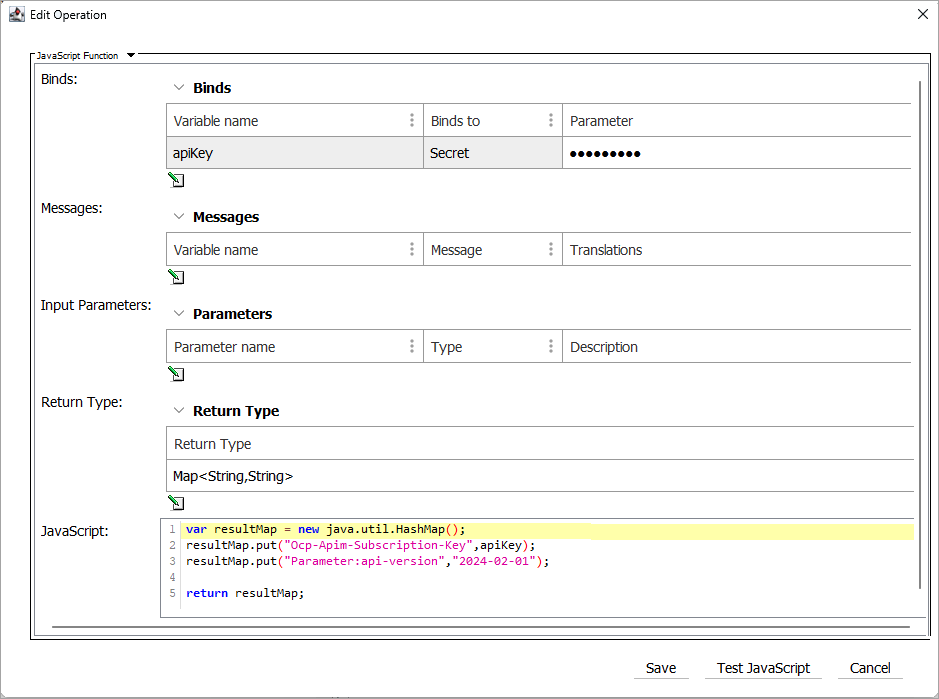Open the Message column options menu

[550, 250]
